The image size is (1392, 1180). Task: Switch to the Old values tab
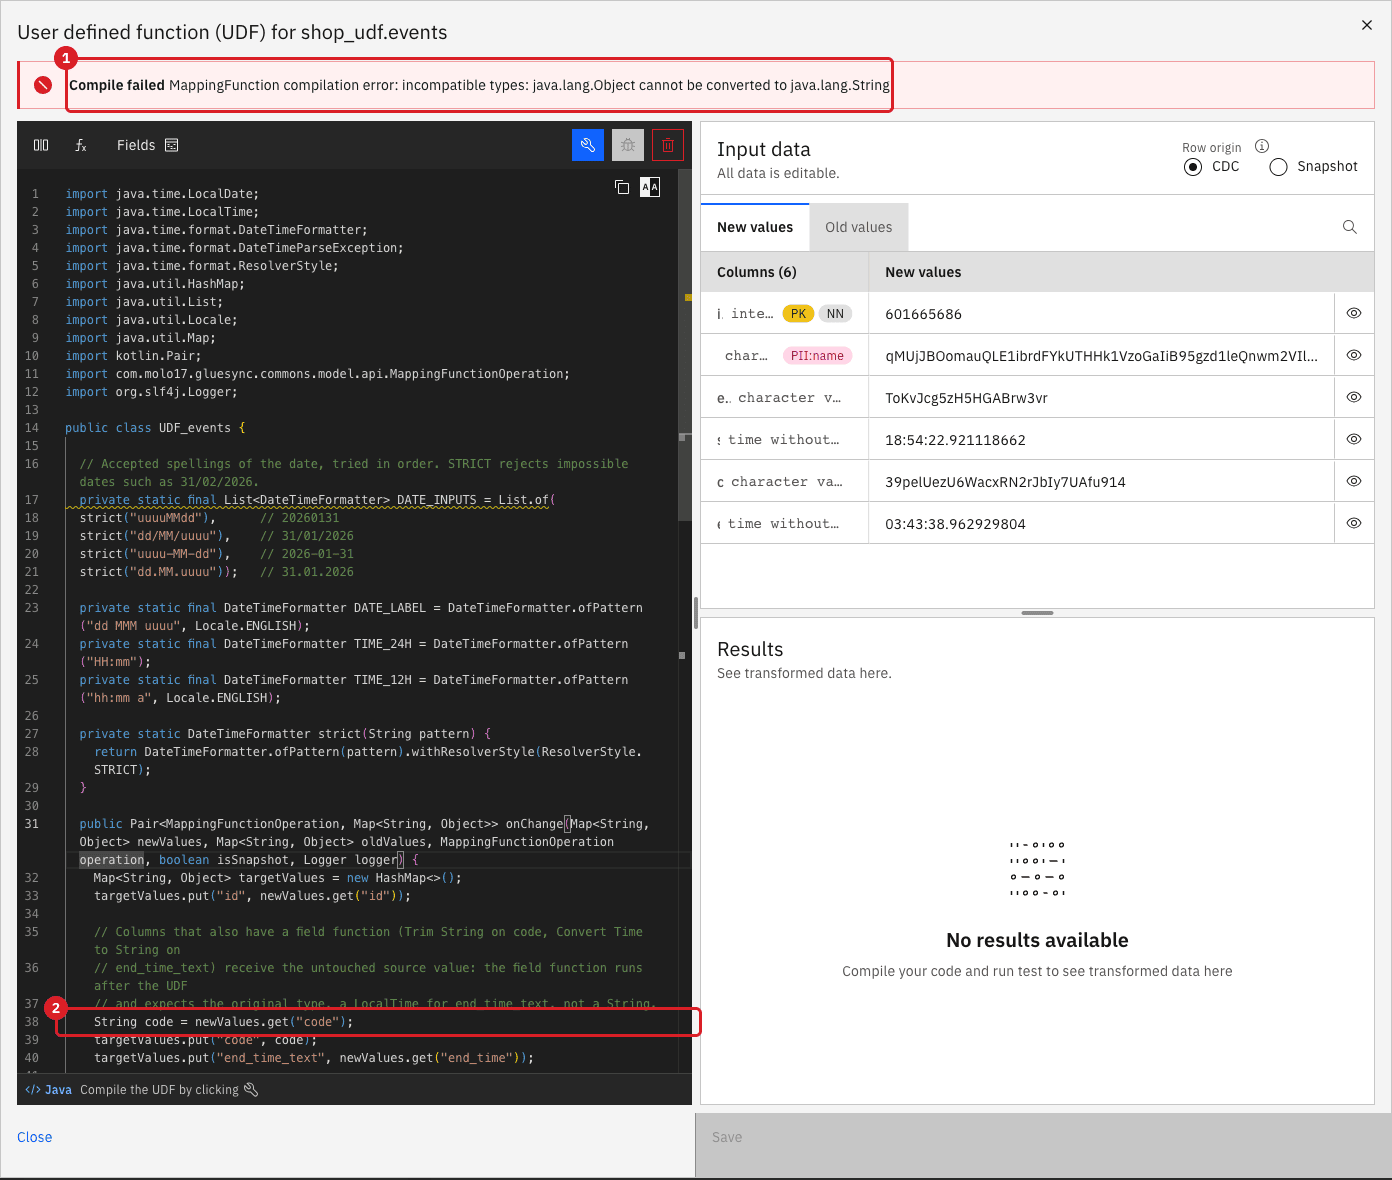click(x=859, y=227)
